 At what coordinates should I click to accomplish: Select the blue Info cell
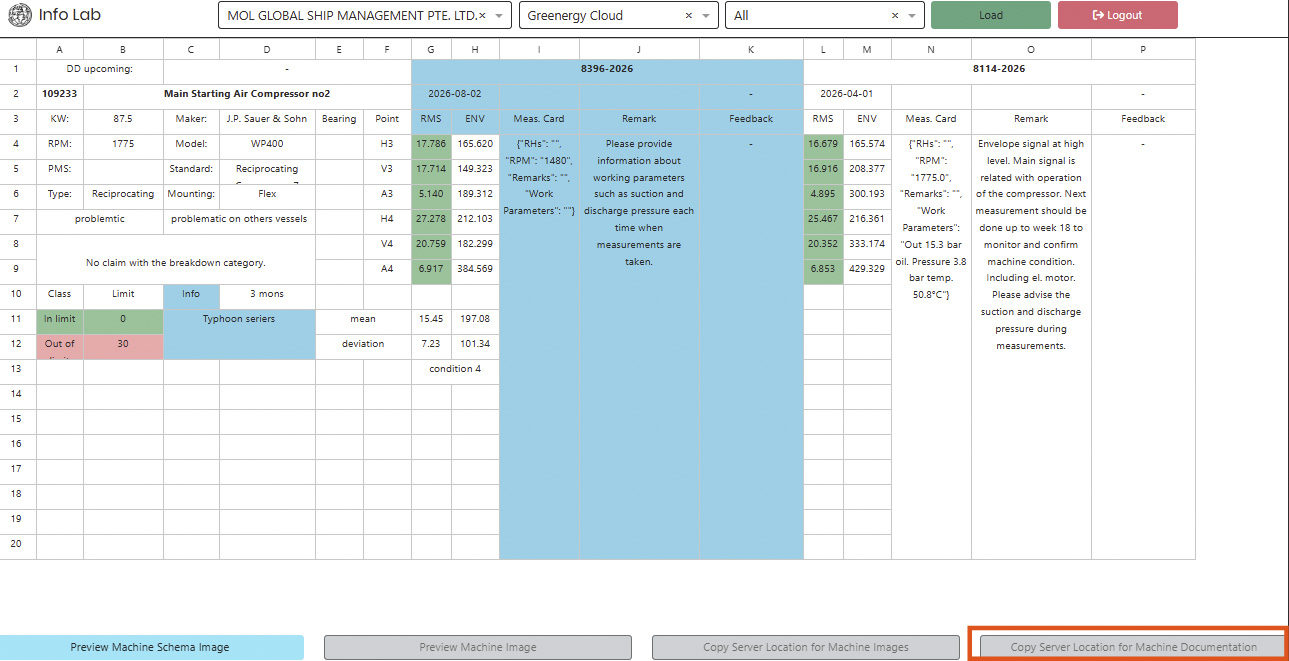191,294
